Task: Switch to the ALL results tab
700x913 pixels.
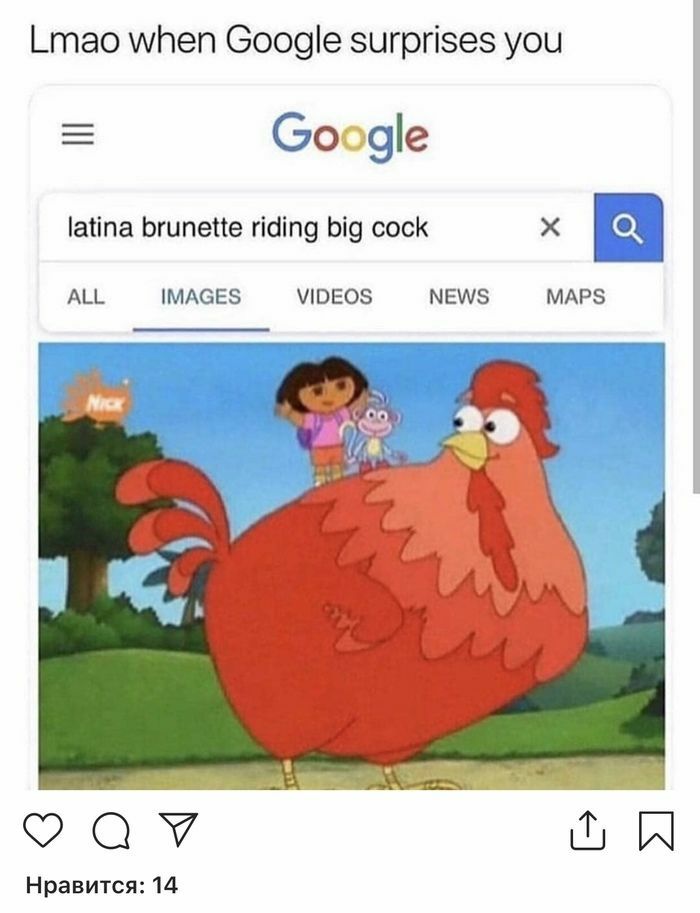Action: pos(86,297)
